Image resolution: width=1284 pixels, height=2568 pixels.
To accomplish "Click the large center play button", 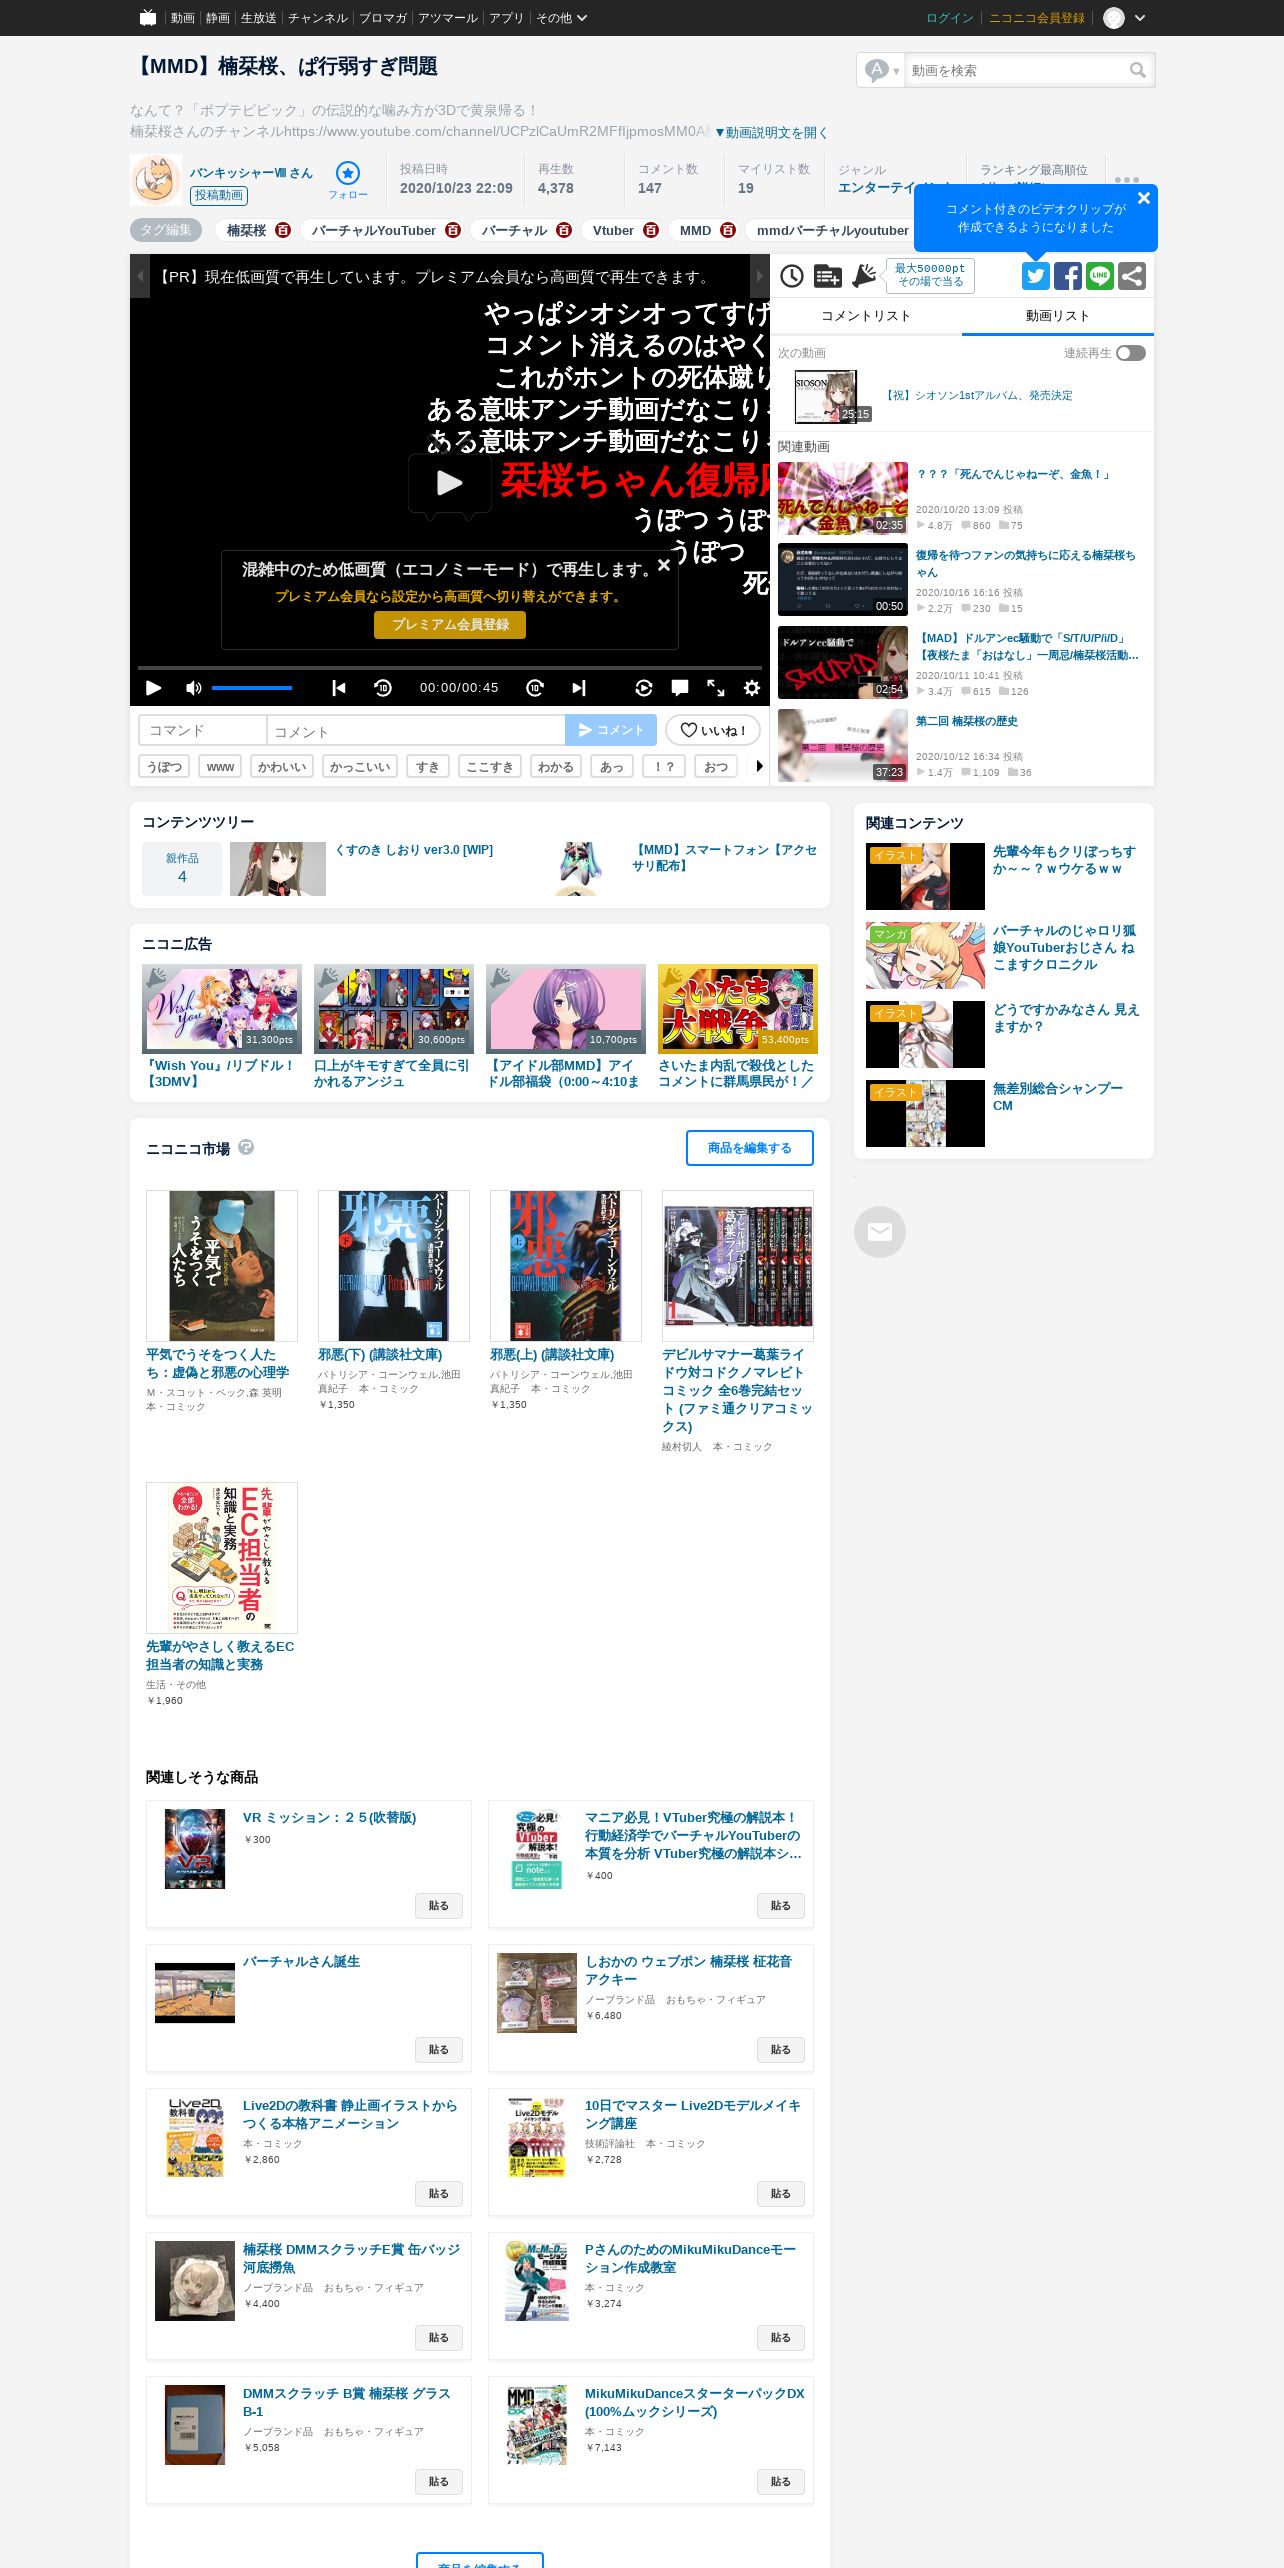I will tap(450, 484).
